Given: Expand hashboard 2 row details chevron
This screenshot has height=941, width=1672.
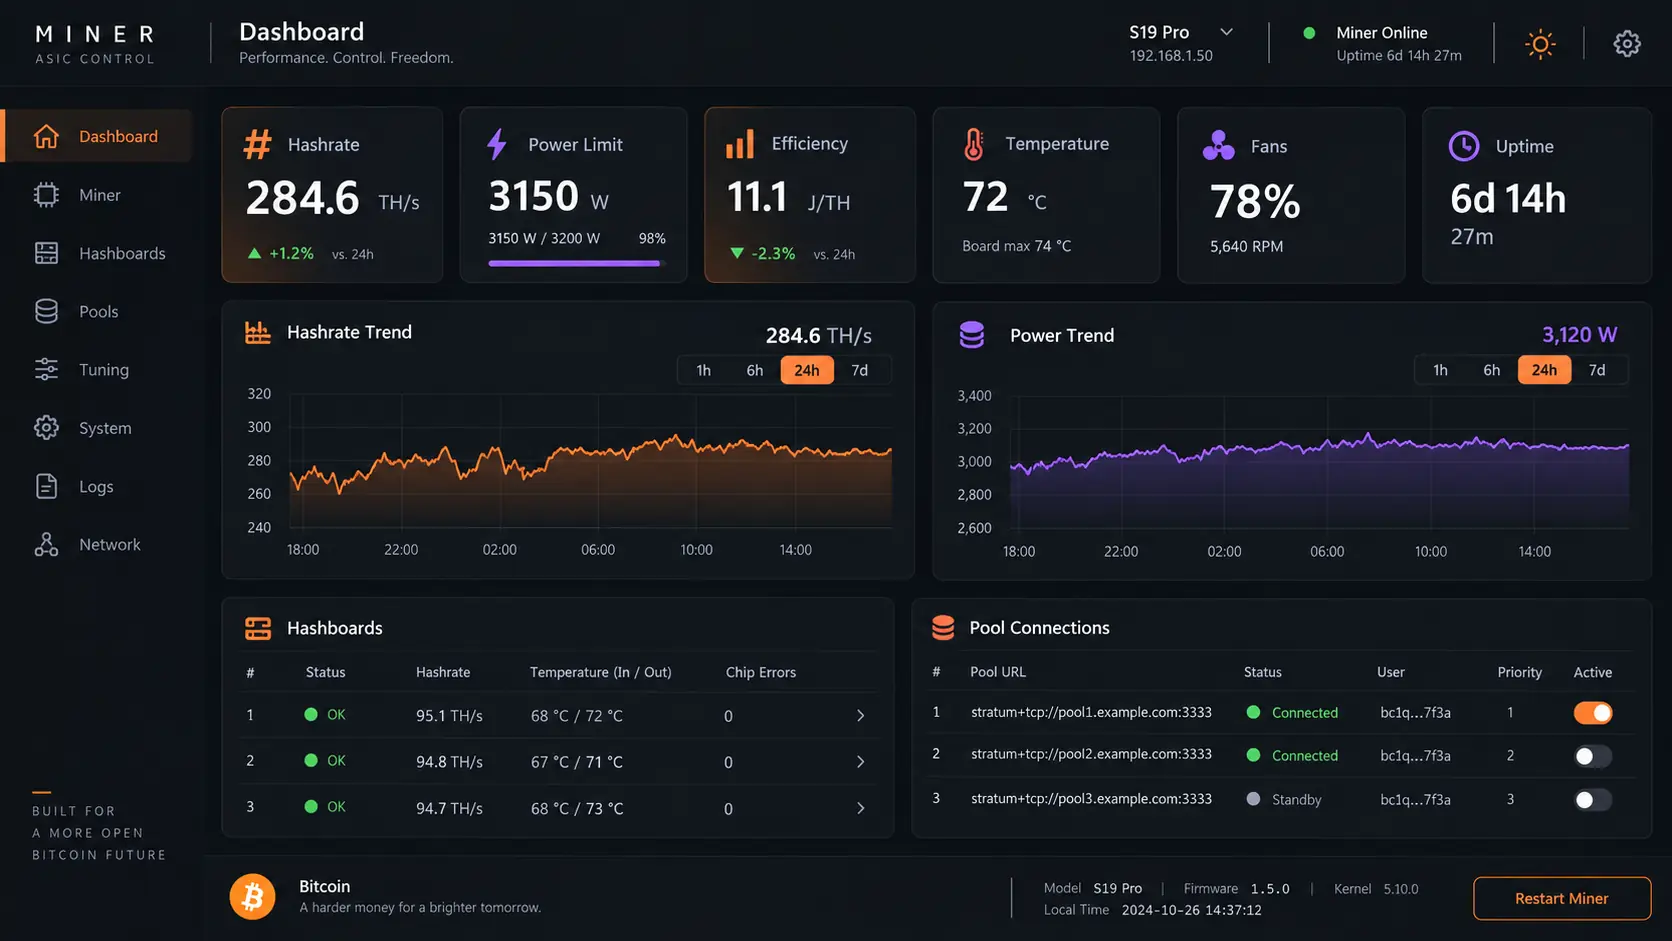Looking at the screenshot, I should (860, 762).
